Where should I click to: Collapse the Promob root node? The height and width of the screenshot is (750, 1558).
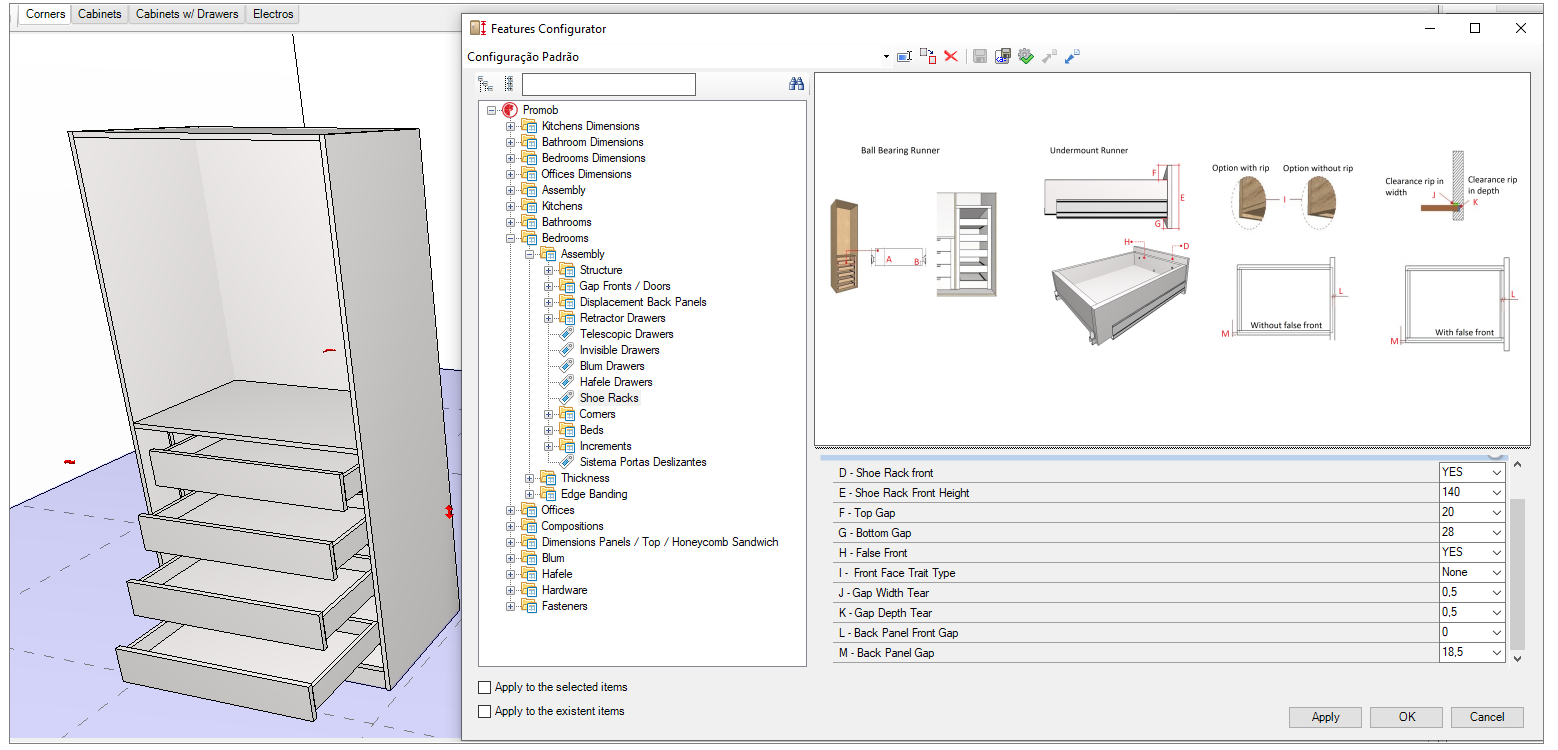click(491, 110)
